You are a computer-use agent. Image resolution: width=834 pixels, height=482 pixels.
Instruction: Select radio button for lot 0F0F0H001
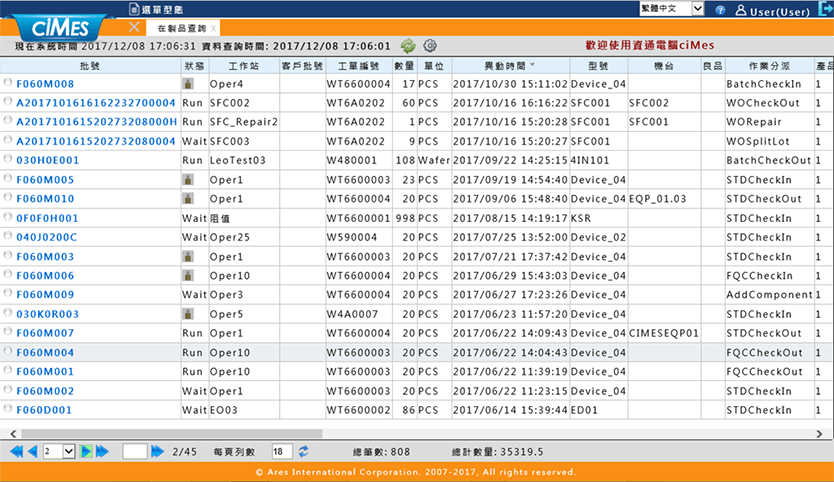pyautogui.click(x=8, y=217)
